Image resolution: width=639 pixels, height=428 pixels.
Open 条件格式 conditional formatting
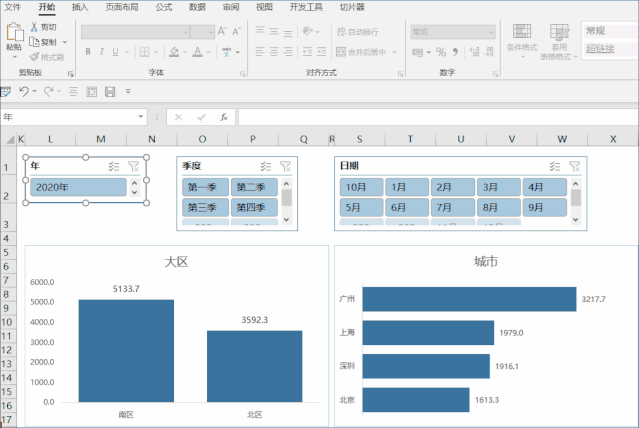coord(522,41)
